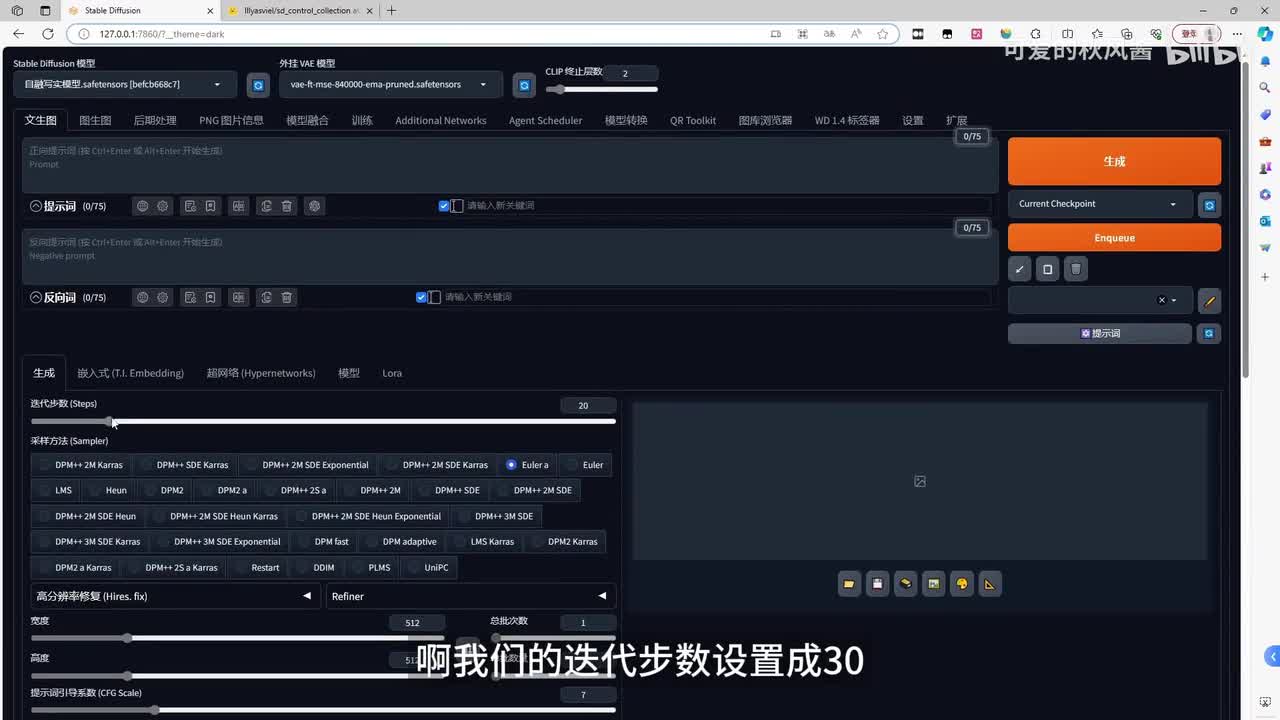Screen dimensions: 1280x720
Task: Click the floppy disk save icon under preview
Action: 877,584
